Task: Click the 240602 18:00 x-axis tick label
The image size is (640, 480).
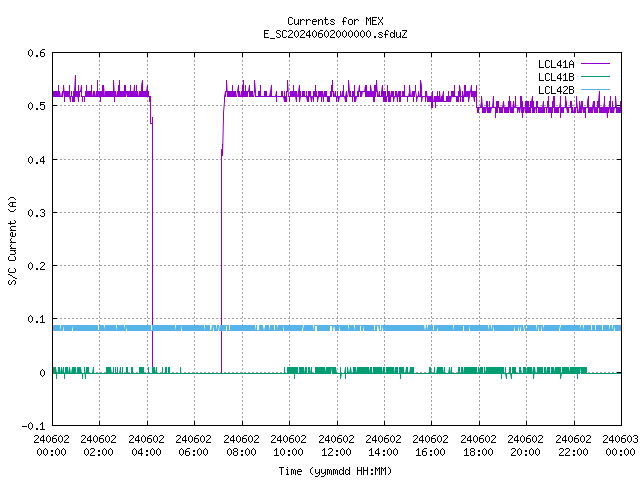Action: (x=478, y=445)
